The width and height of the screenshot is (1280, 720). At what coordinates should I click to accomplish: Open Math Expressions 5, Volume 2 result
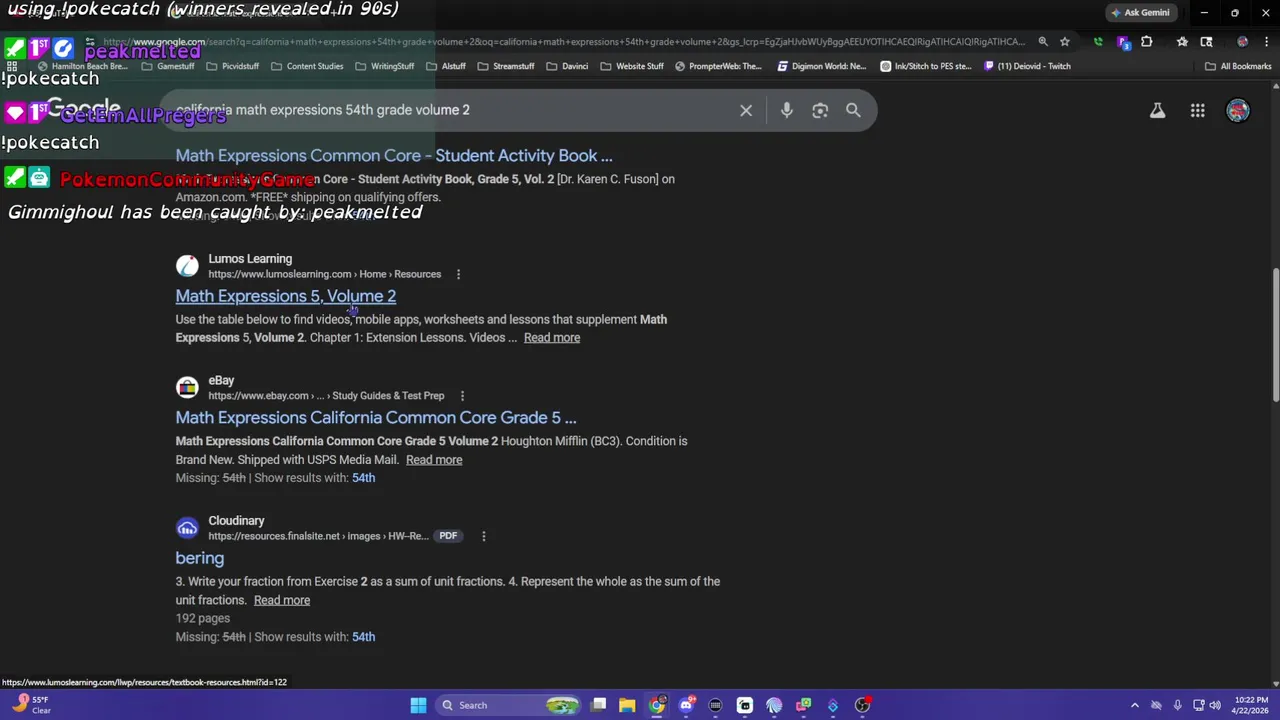286,296
